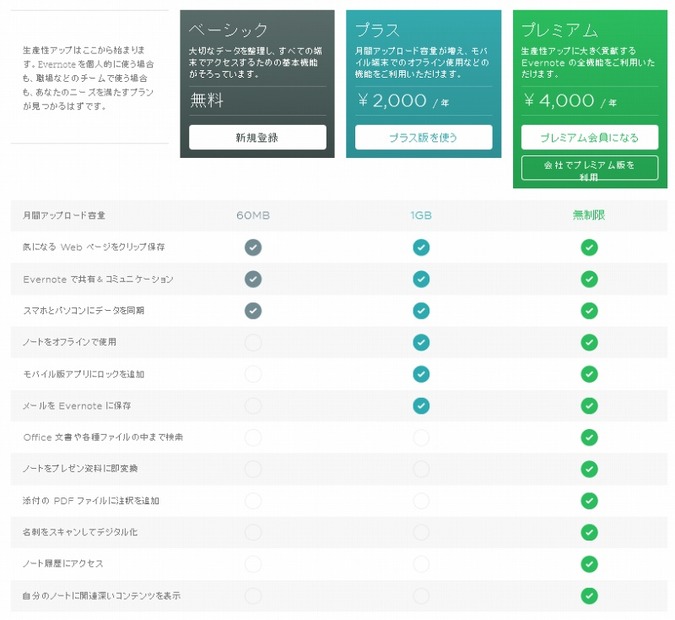Click the メールを Evernote に保存 label
Viewport: 675px width, 620px height.
pos(77,406)
